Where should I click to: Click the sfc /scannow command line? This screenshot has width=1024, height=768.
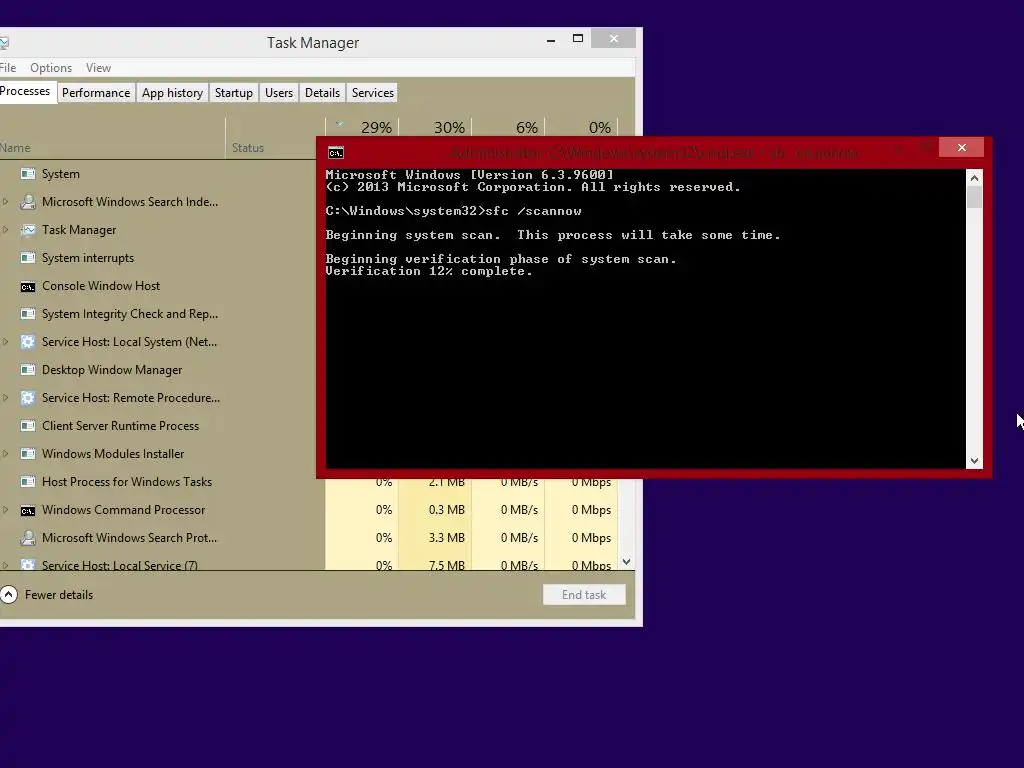coord(453,211)
